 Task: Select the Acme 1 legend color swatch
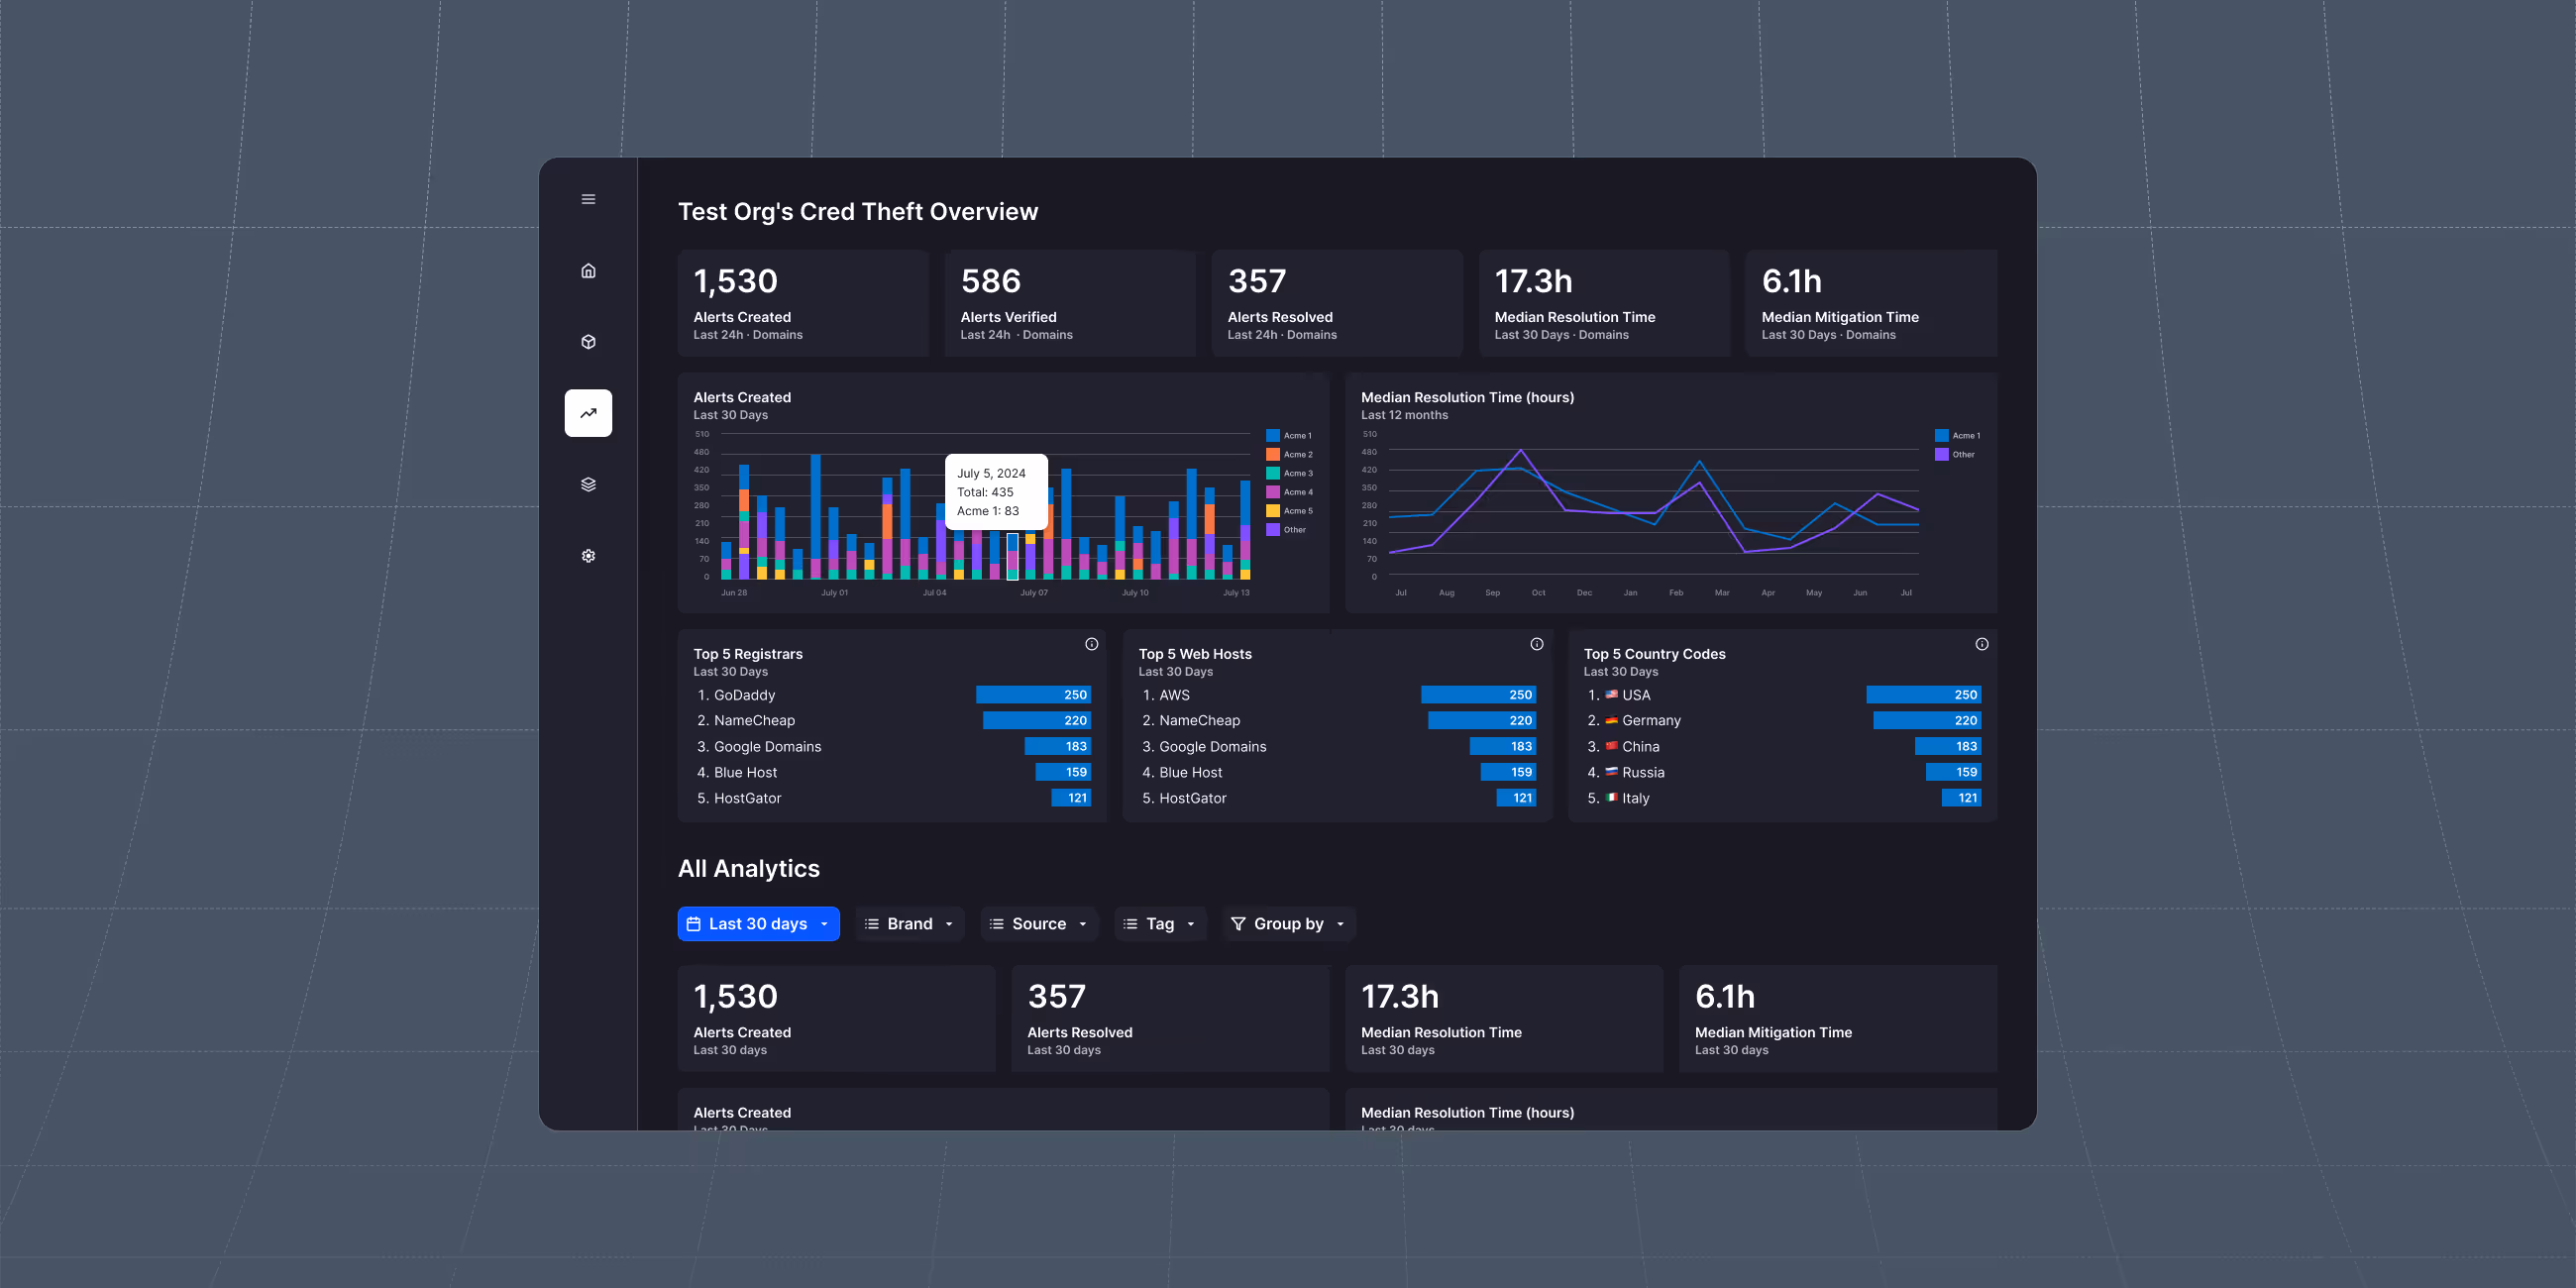[x=1273, y=436]
